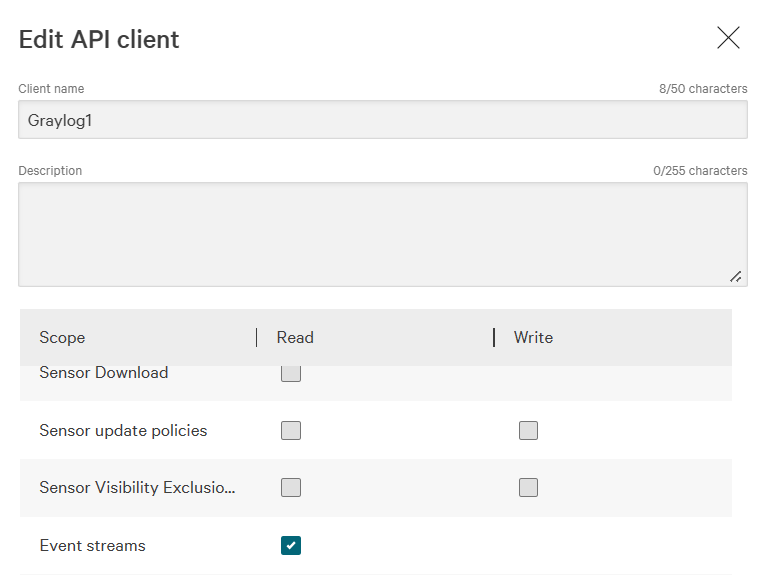
Task: Click the Client name field containing Graylog1
Action: 382,120
